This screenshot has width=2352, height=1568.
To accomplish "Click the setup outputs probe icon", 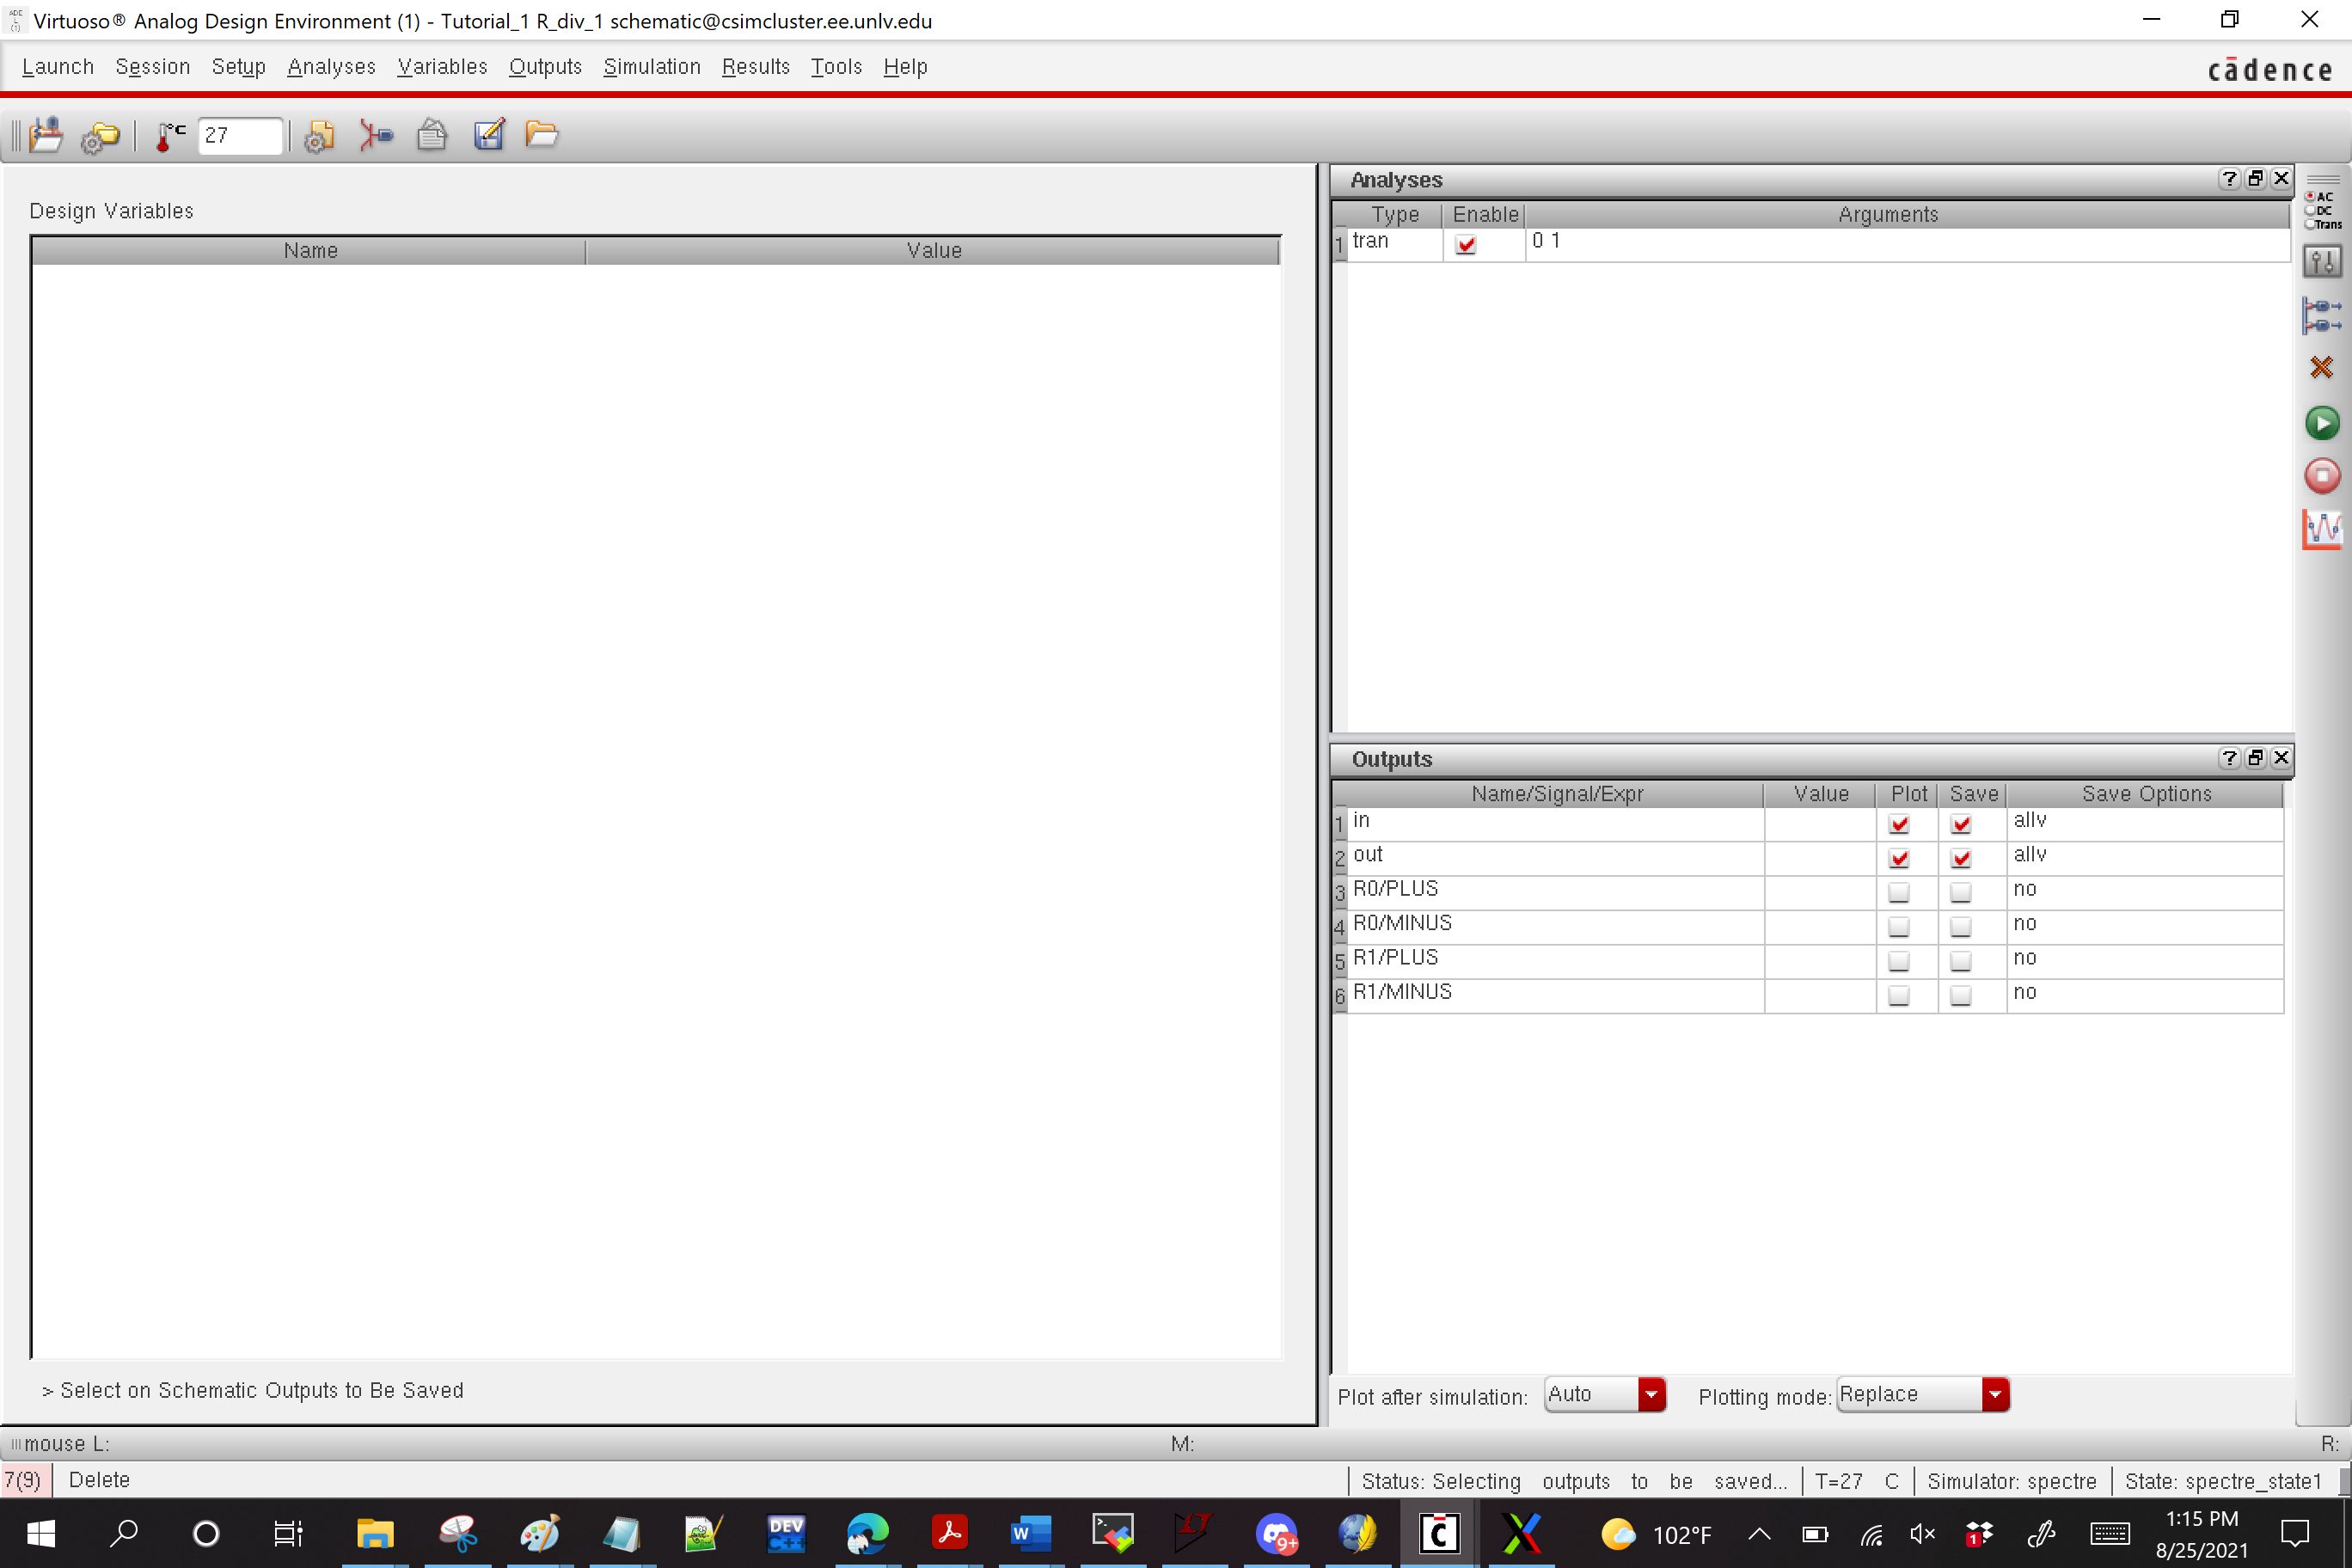I will 2321,315.
